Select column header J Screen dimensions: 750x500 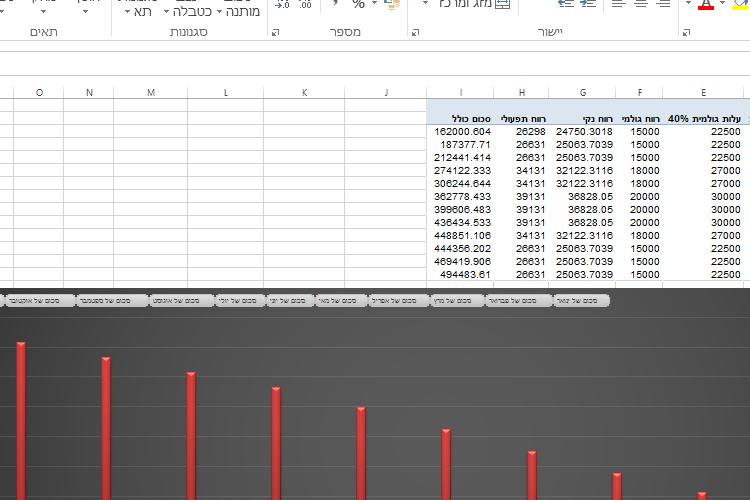click(386, 93)
